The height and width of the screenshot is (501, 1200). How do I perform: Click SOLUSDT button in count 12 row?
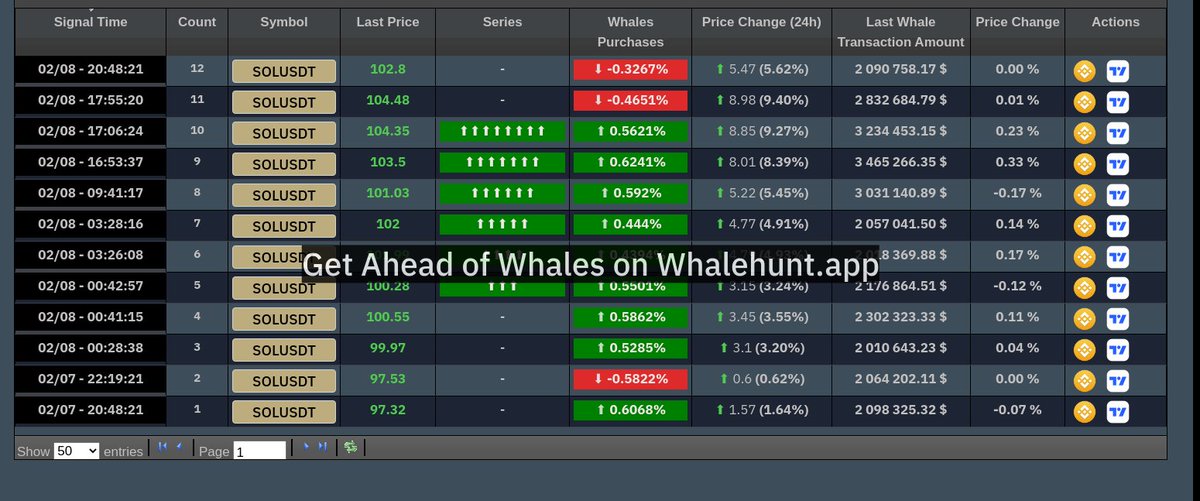284,71
